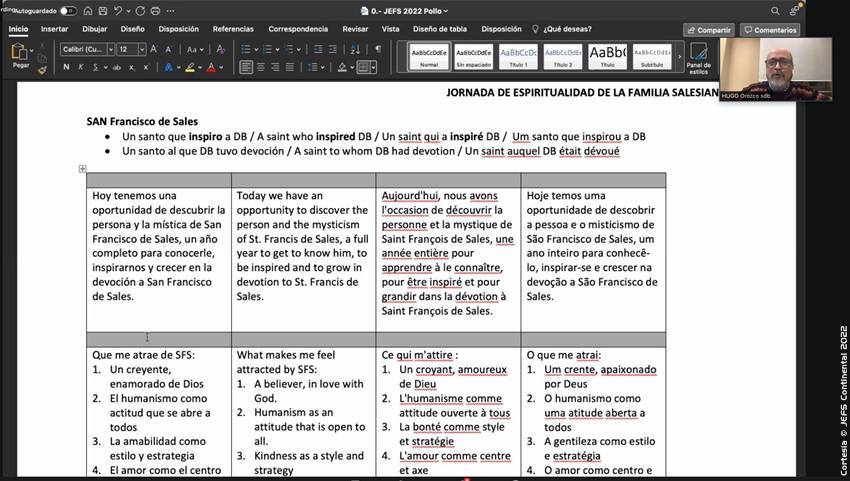Click the increase indent icon
The width and height of the screenshot is (850, 481).
point(333,49)
